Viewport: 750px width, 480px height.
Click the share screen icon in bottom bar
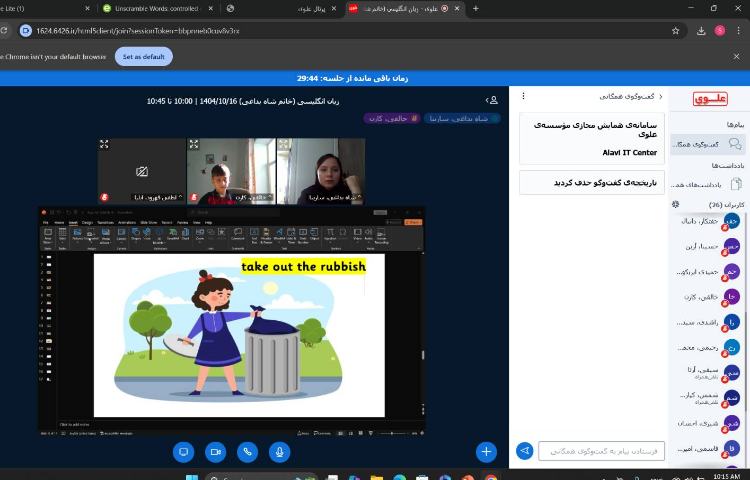pos(183,452)
